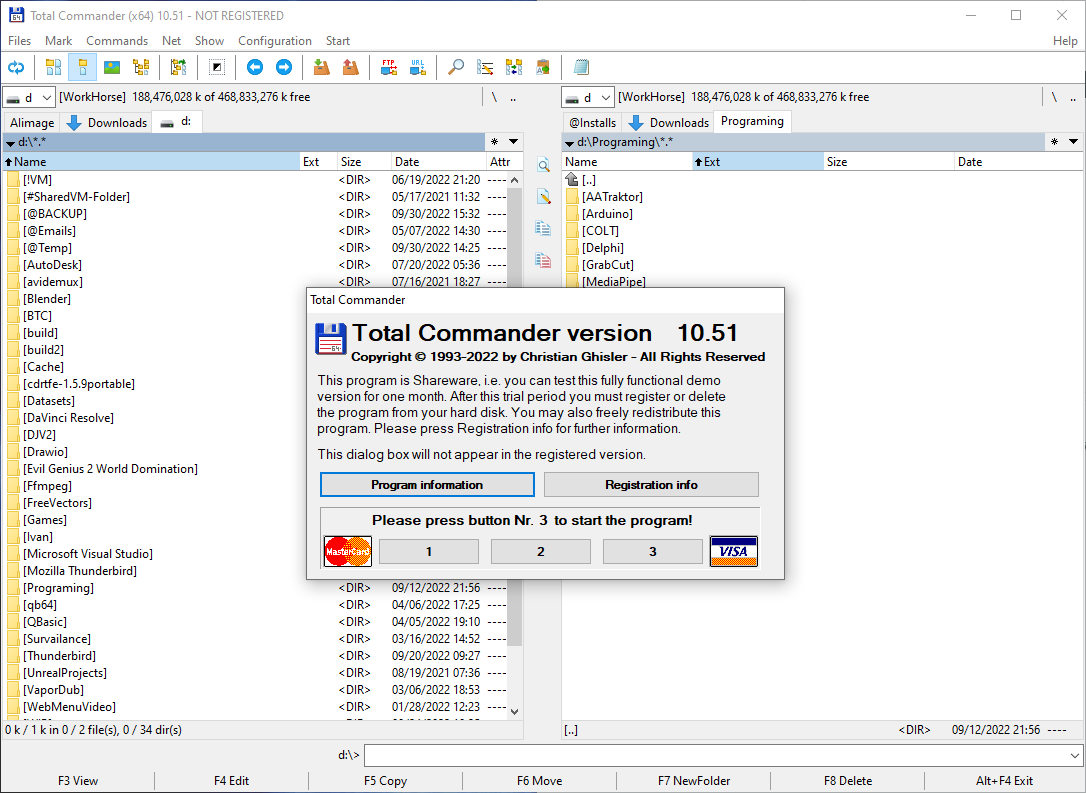Click the copy names to clipboard icon
This screenshot has height=793, width=1086.
click(543, 67)
